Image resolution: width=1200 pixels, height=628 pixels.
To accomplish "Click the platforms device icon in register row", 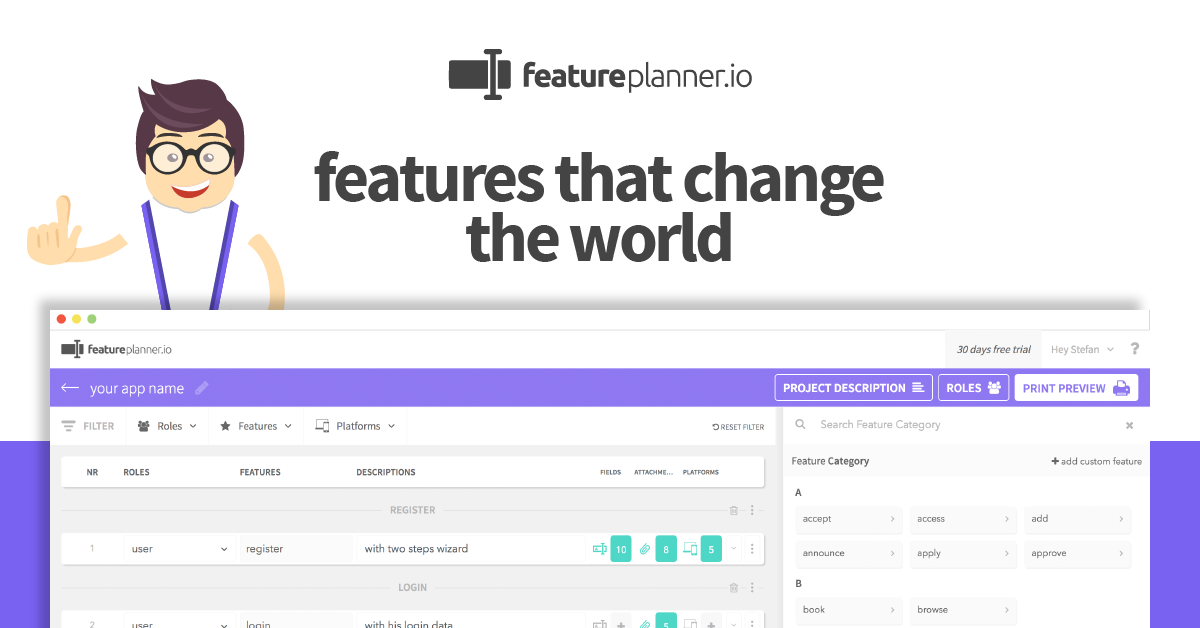I will pyautogui.click(x=690, y=548).
